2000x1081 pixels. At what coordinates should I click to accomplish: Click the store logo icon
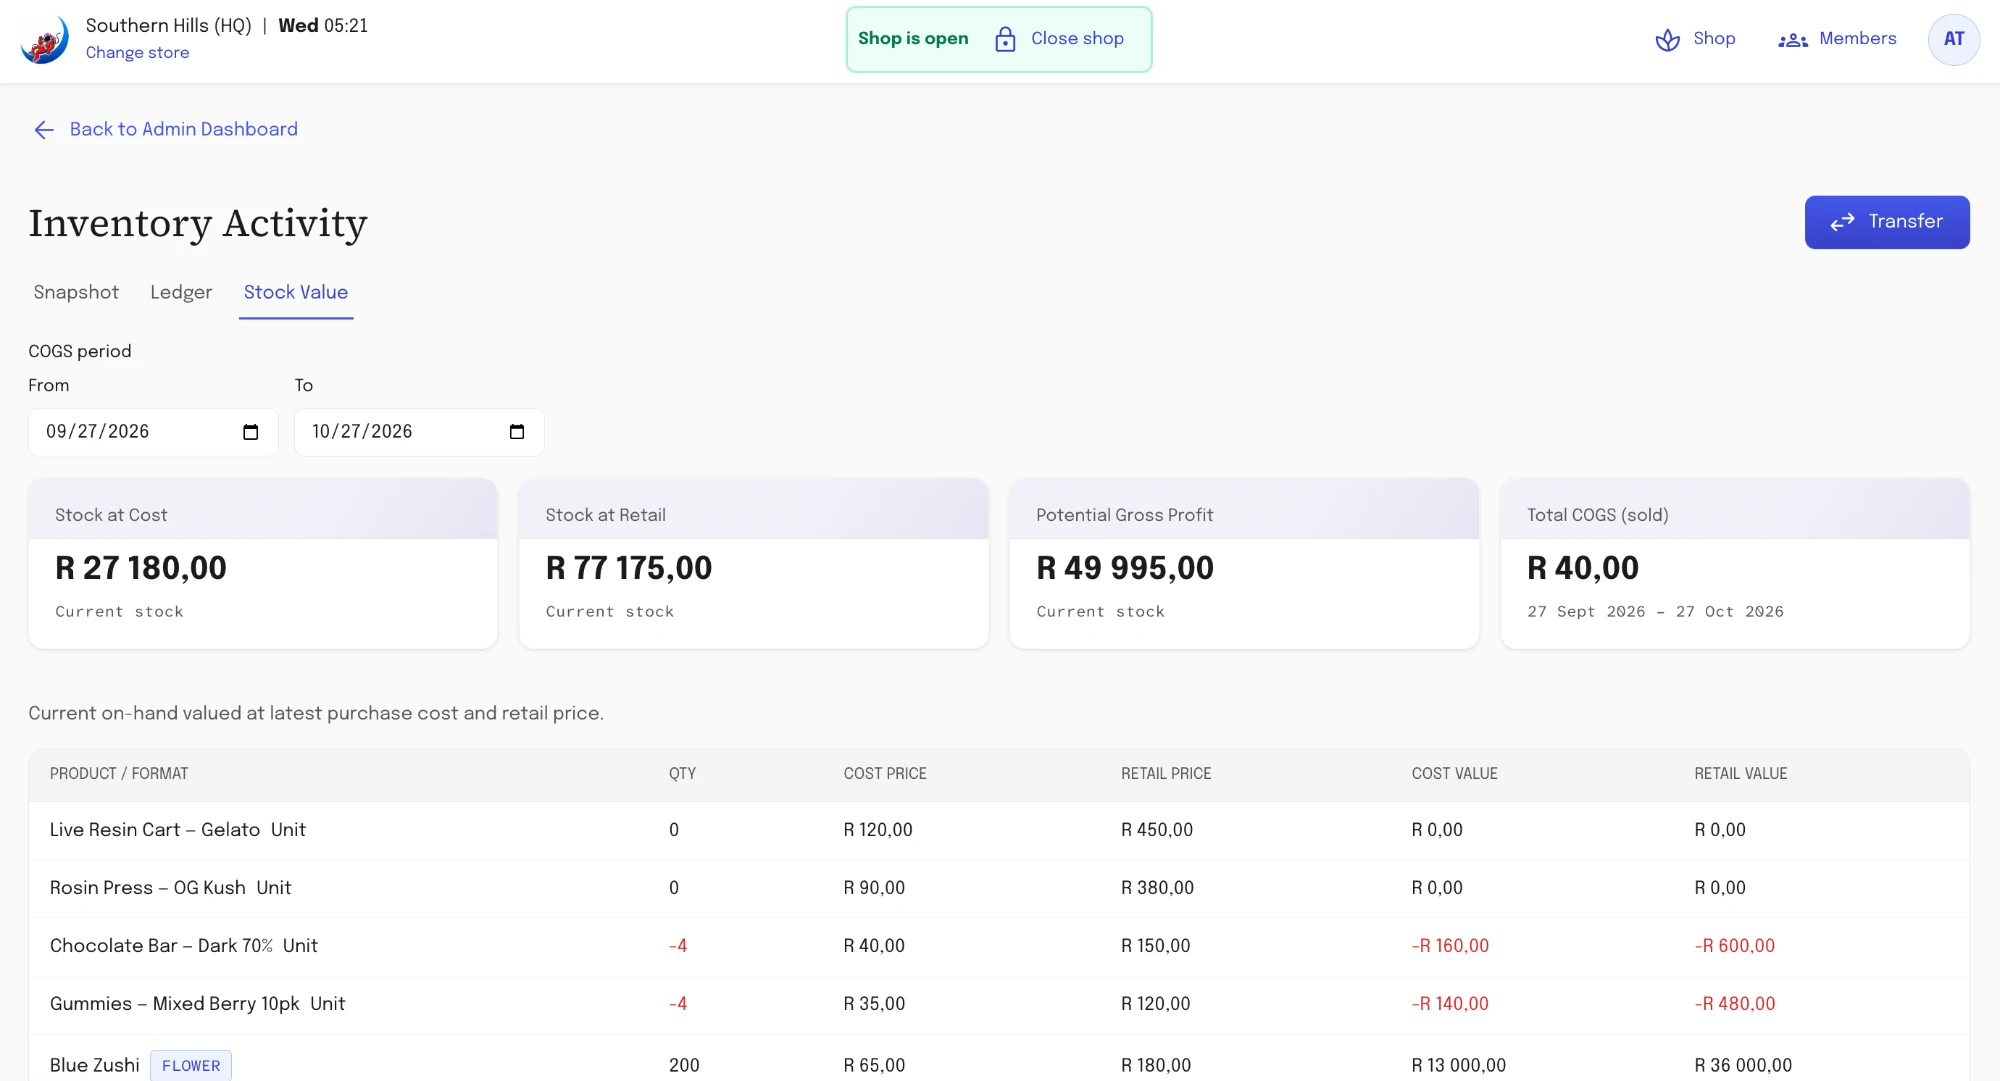tap(45, 40)
